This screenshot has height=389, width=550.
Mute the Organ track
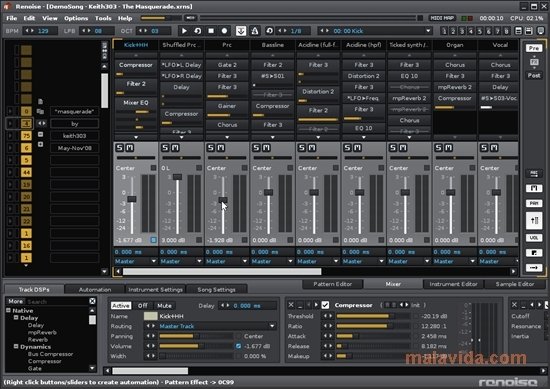click(x=449, y=148)
